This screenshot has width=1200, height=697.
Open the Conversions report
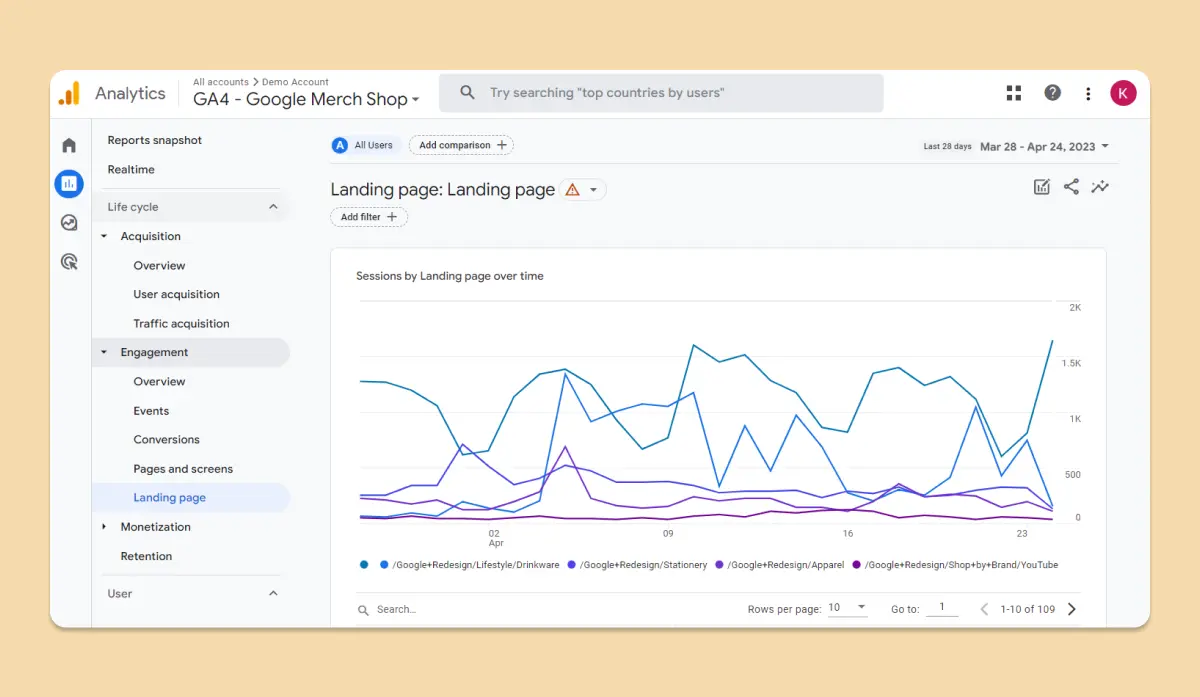[x=167, y=440]
